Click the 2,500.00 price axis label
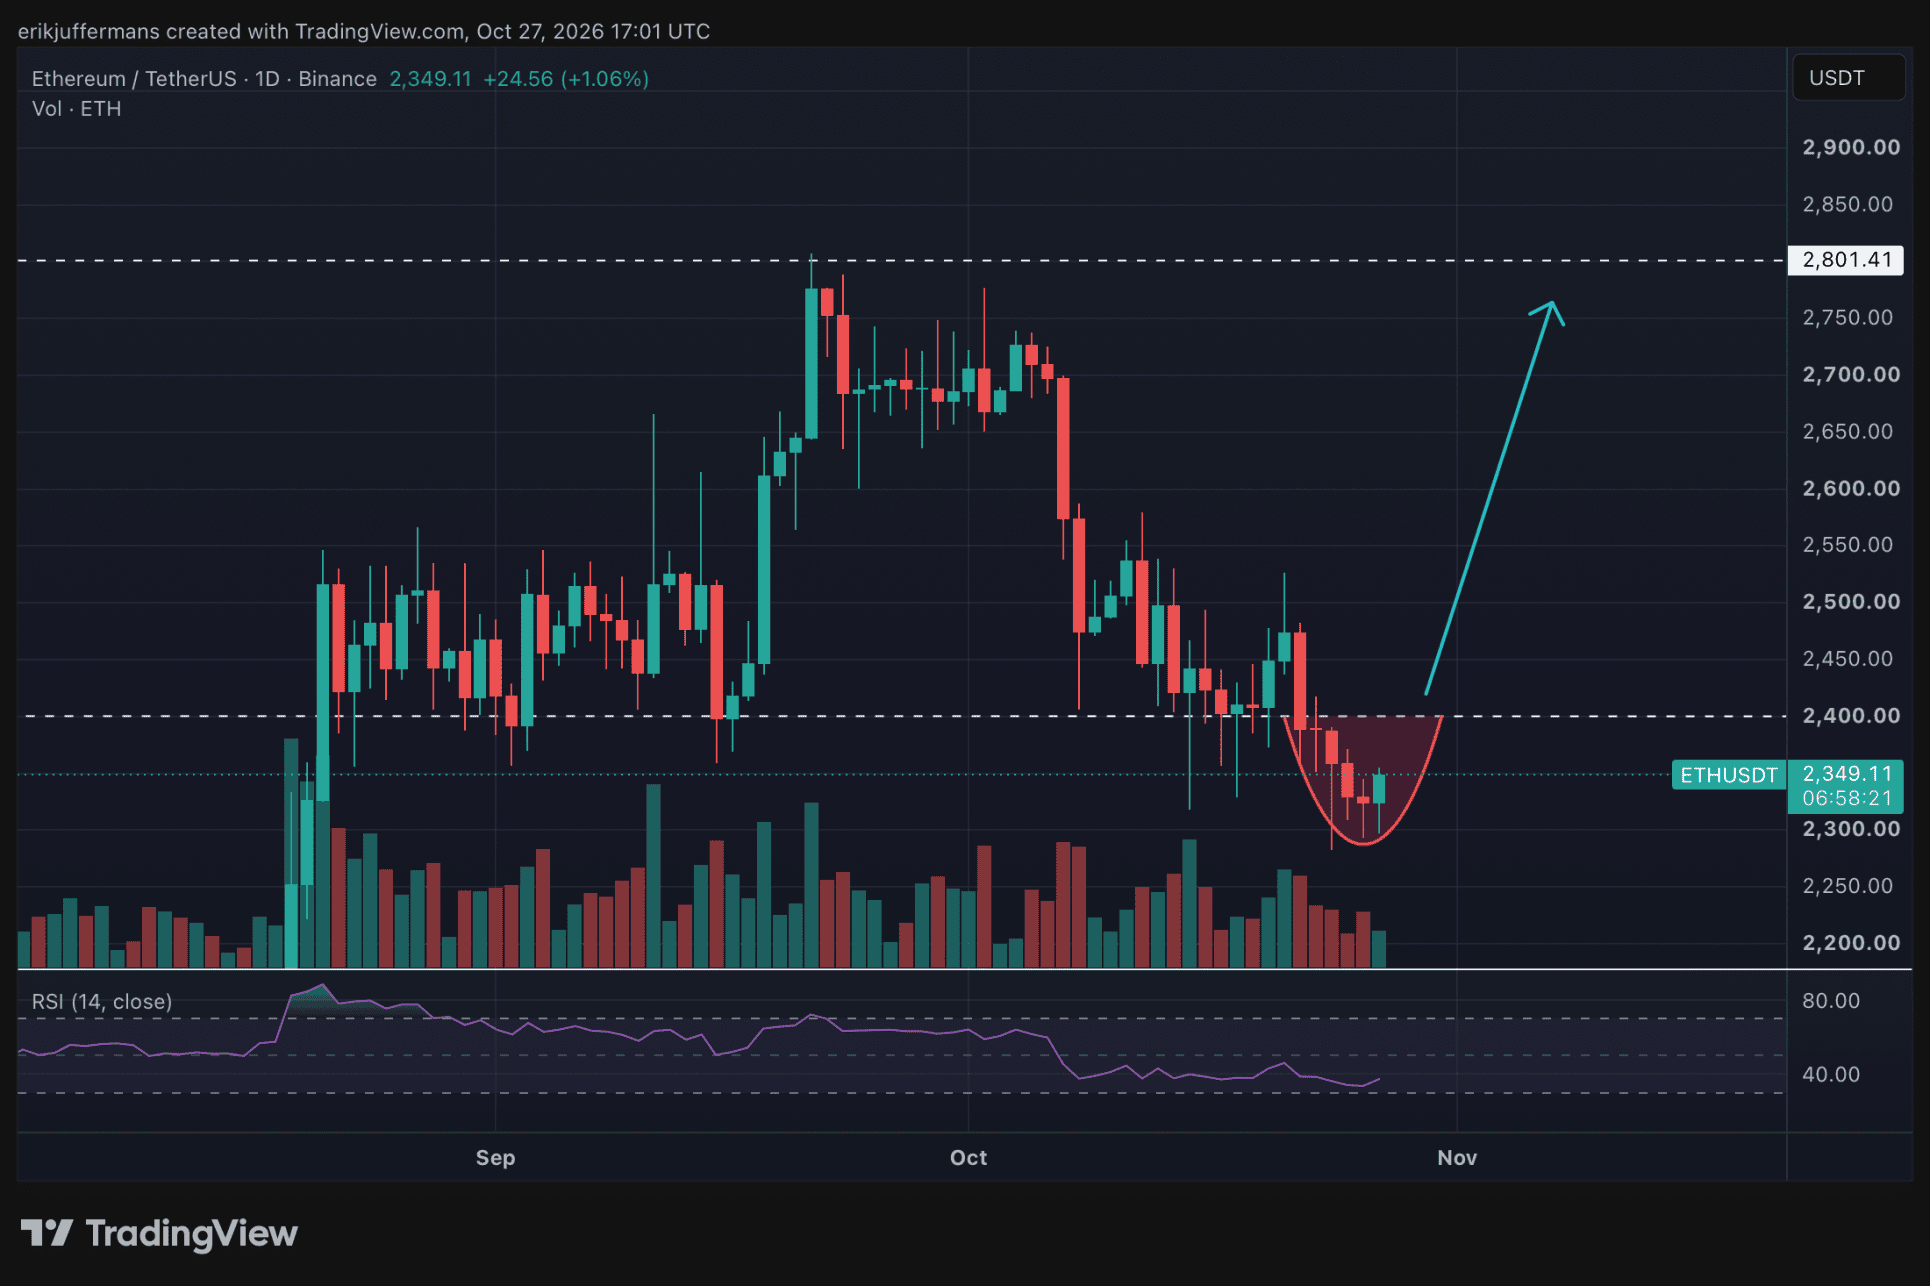This screenshot has height=1286, width=1930. point(1851,601)
